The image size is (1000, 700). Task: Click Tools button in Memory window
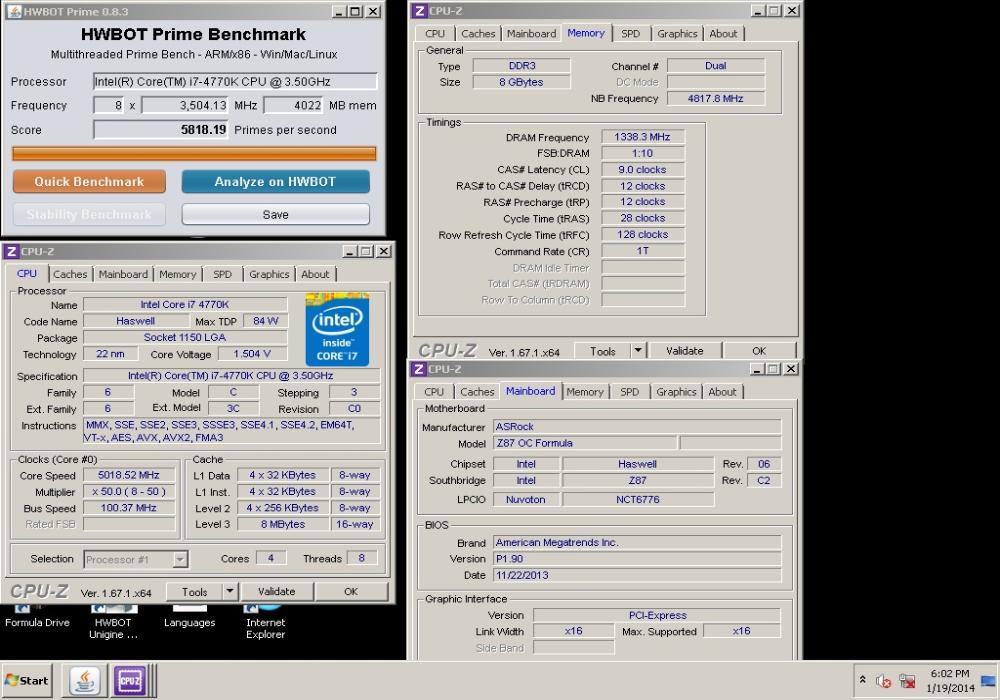coord(603,351)
